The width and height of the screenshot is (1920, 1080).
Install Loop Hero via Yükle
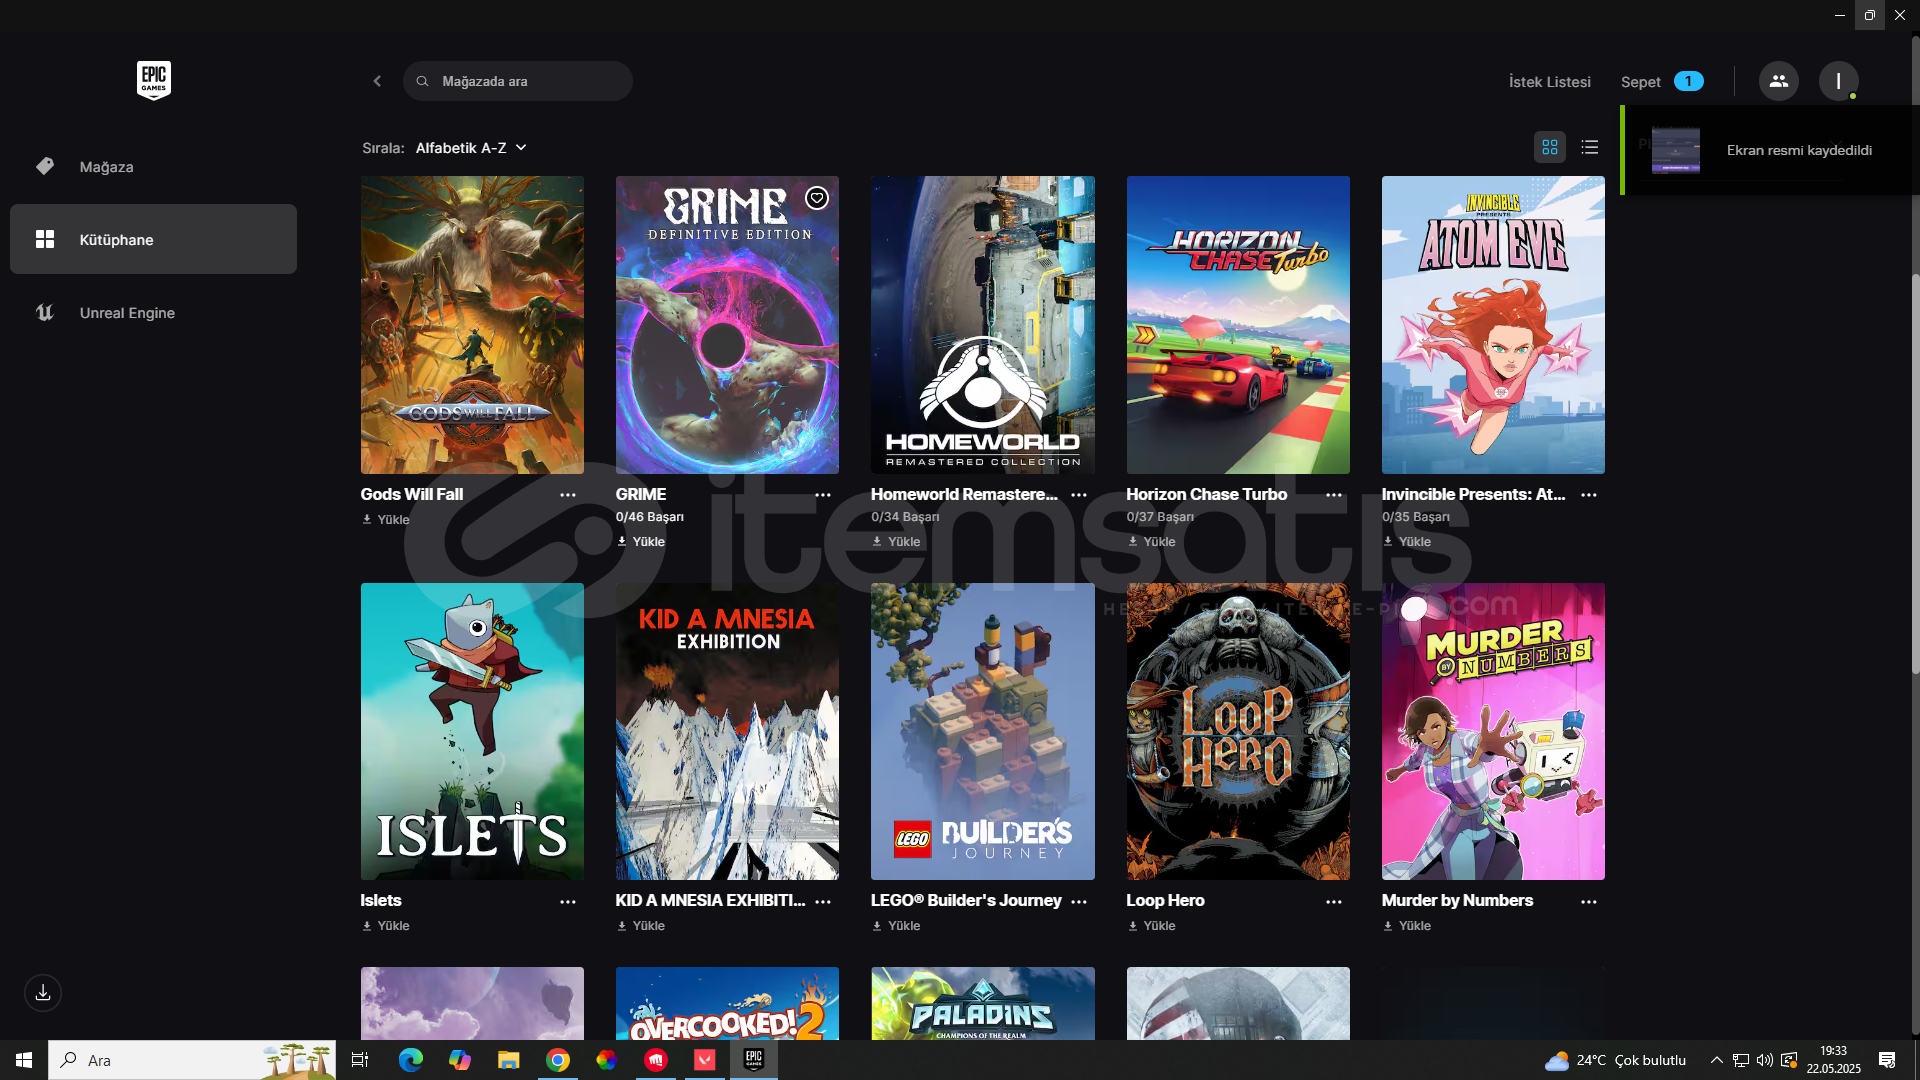(x=1152, y=926)
